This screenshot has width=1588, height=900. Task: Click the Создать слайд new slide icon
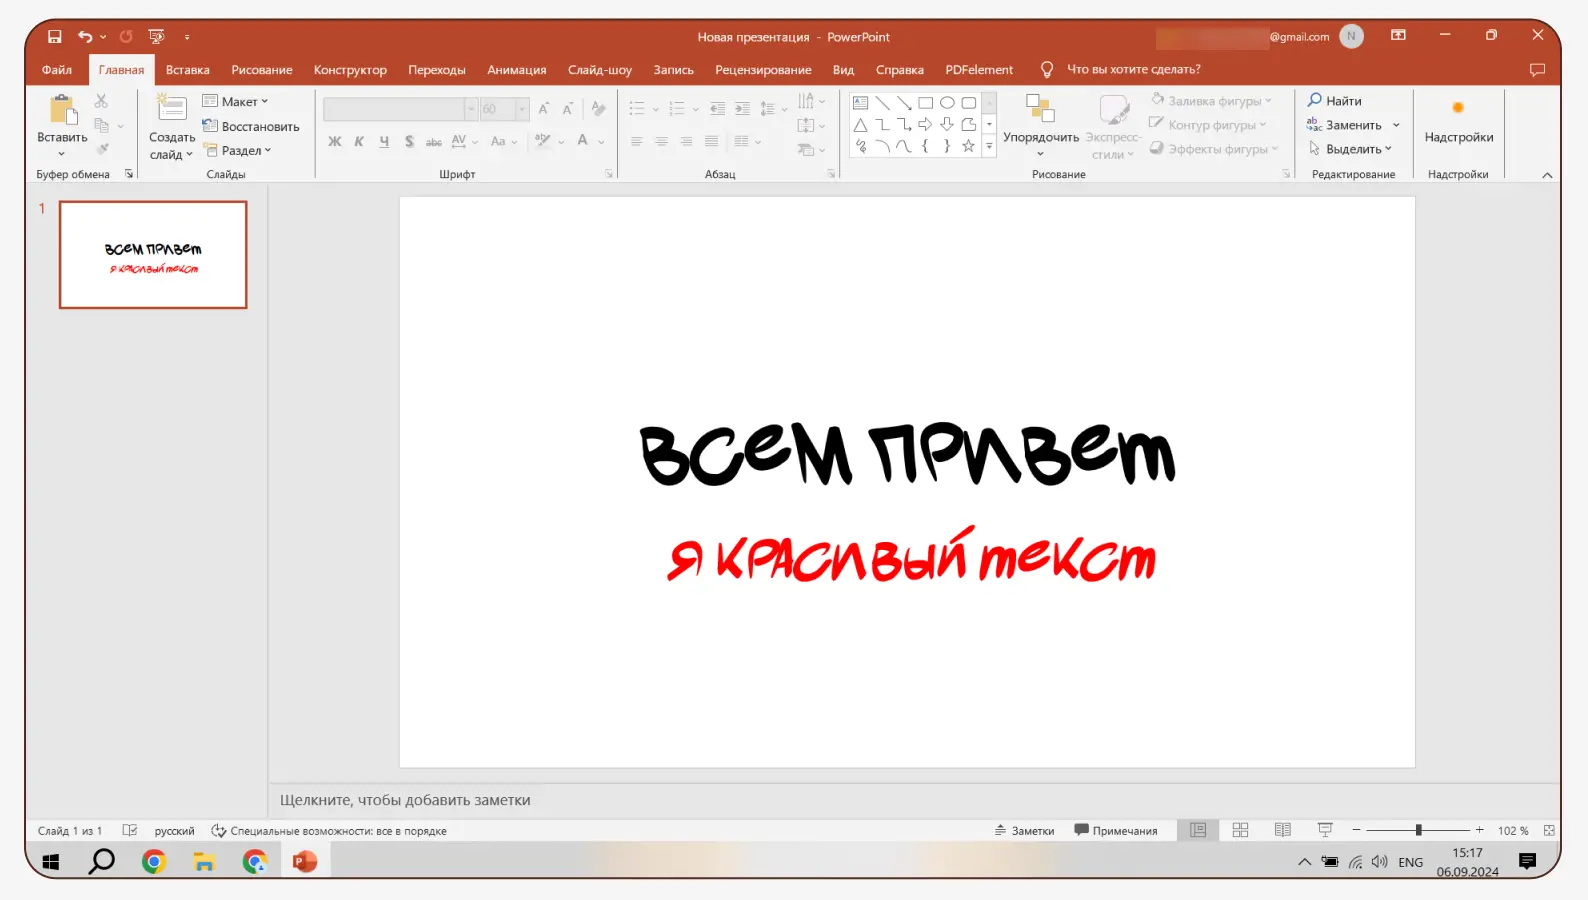click(172, 108)
